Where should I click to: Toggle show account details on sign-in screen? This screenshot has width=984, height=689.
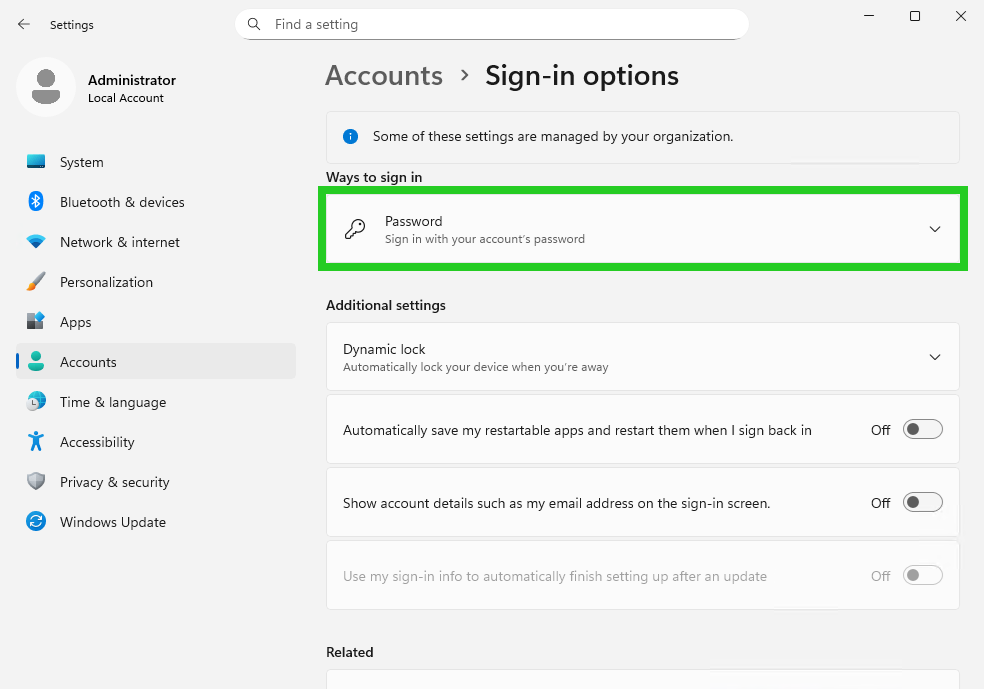[x=921, y=502]
